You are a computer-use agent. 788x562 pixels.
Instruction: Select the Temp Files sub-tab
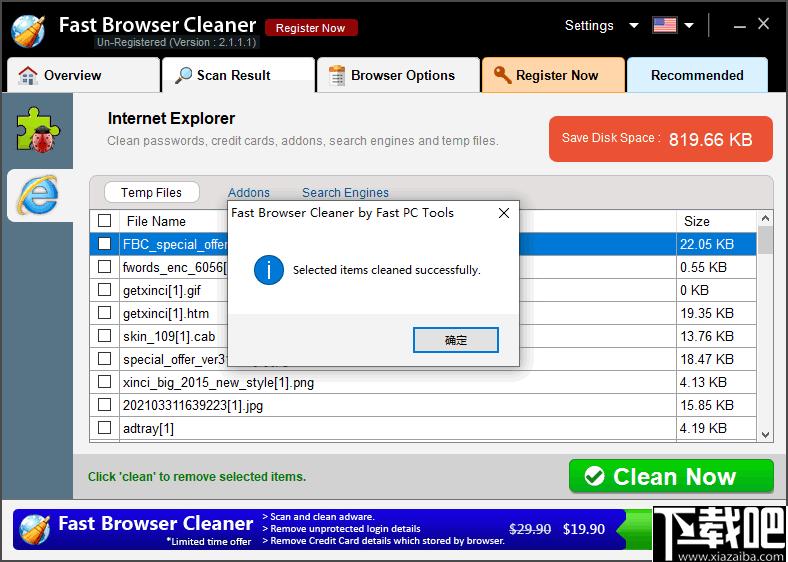[151, 193]
